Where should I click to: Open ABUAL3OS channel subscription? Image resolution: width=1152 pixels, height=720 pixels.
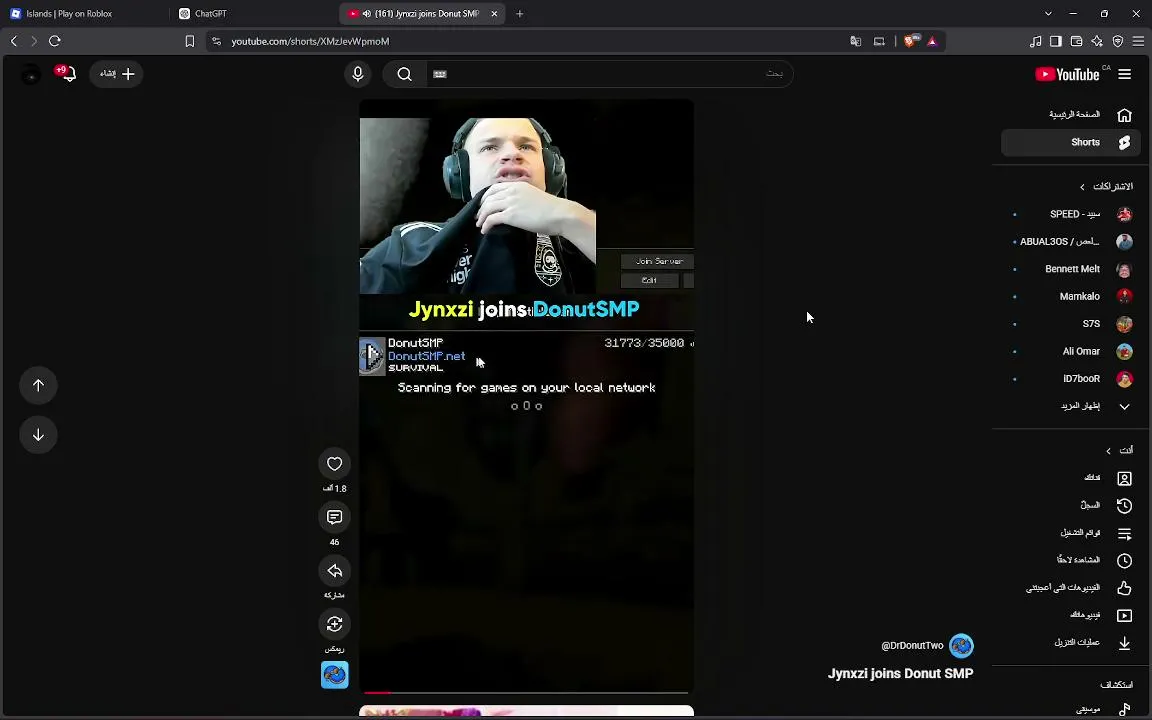[1071, 242]
